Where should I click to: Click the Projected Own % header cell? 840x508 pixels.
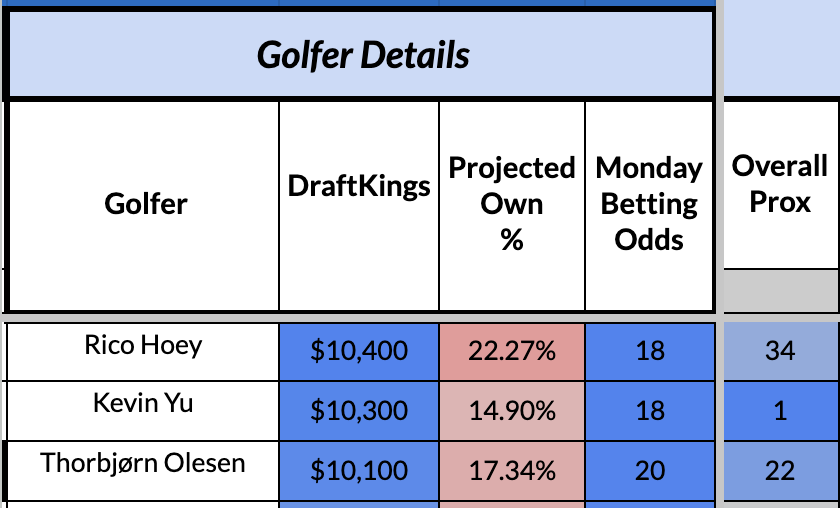click(512, 204)
